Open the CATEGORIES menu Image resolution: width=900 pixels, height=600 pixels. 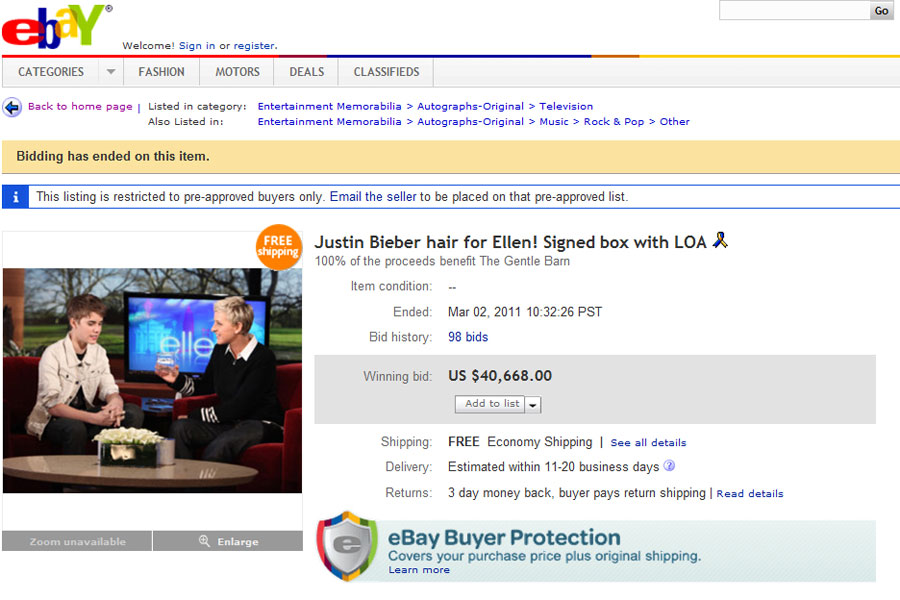51,72
